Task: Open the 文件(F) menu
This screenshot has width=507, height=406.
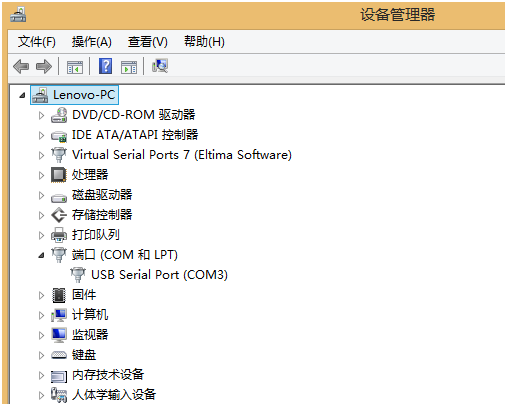Action: pos(37,42)
